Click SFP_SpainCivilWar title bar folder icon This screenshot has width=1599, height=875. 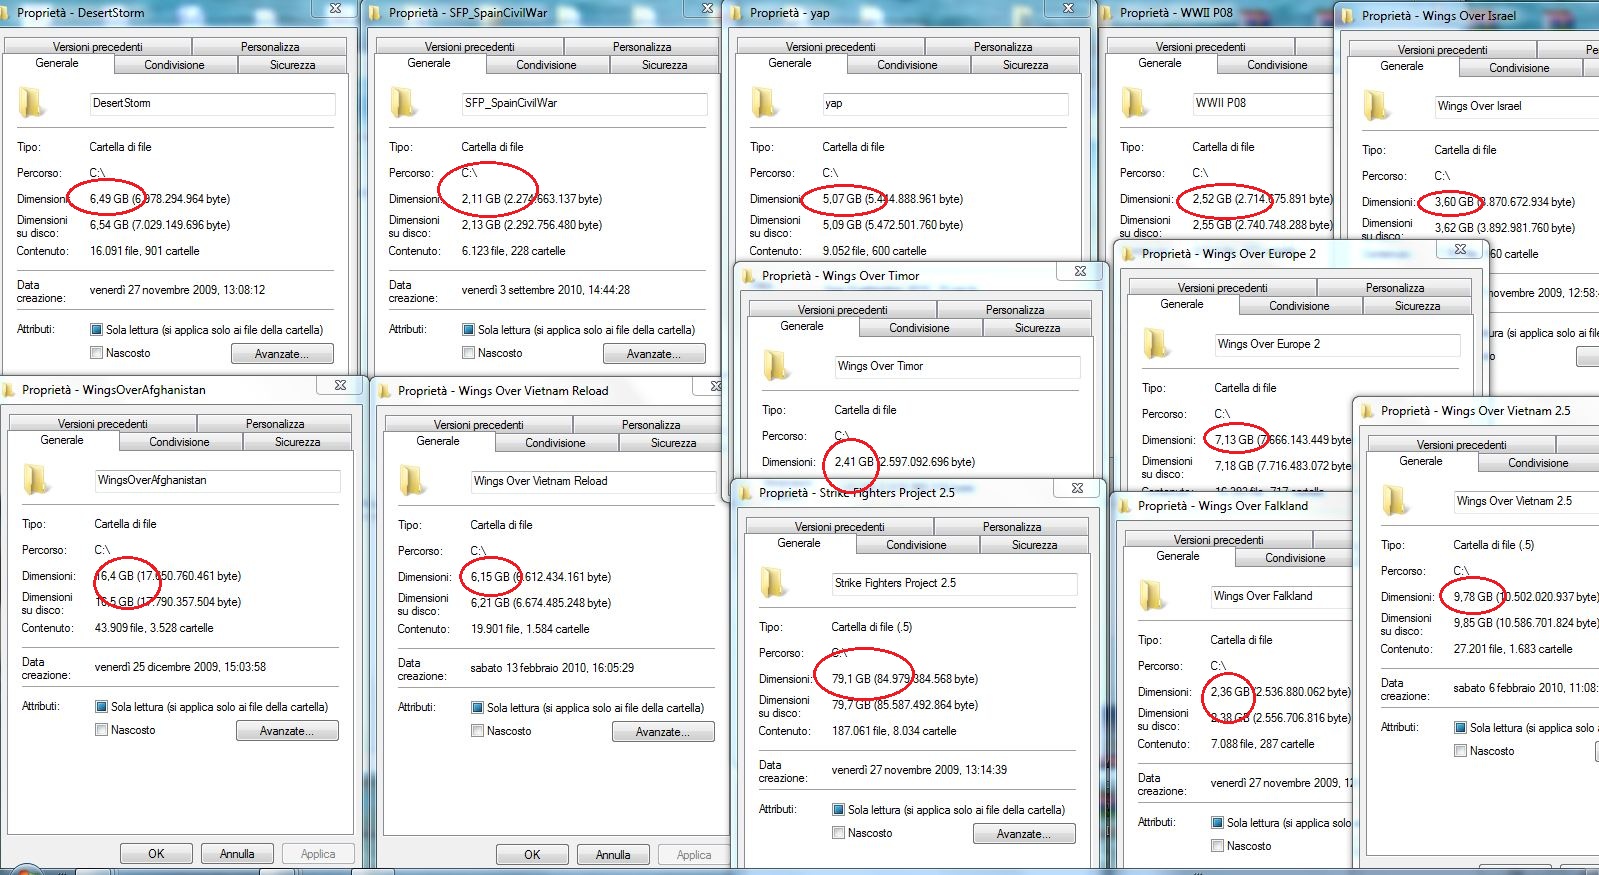pyautogui.click(x=377, y=13)
